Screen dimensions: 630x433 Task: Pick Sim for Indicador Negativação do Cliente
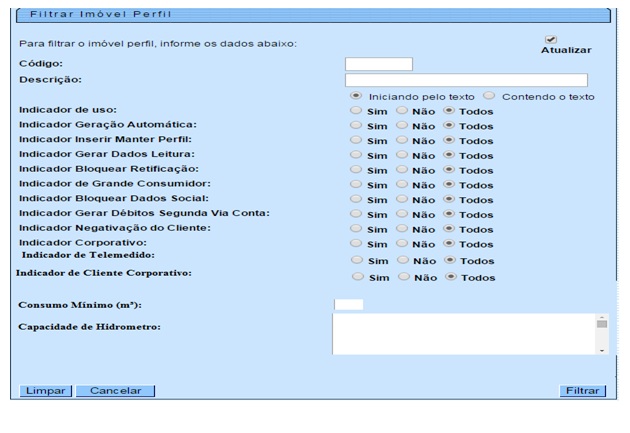[x=356, y=229]
